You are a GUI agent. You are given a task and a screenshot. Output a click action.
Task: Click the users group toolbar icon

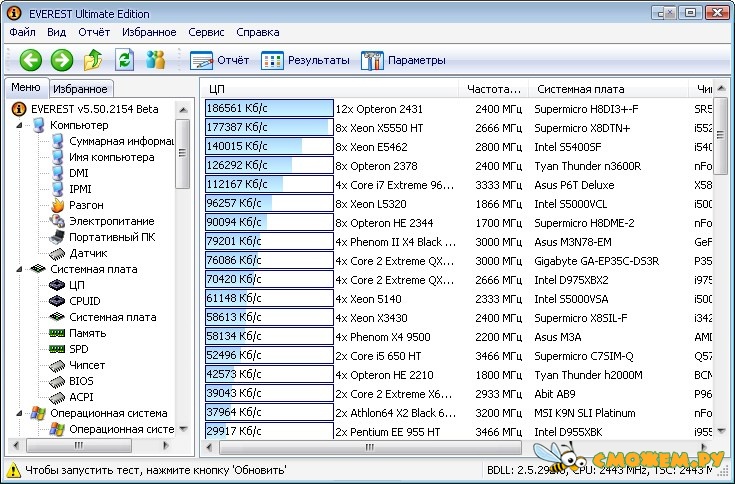pos(156,60)
